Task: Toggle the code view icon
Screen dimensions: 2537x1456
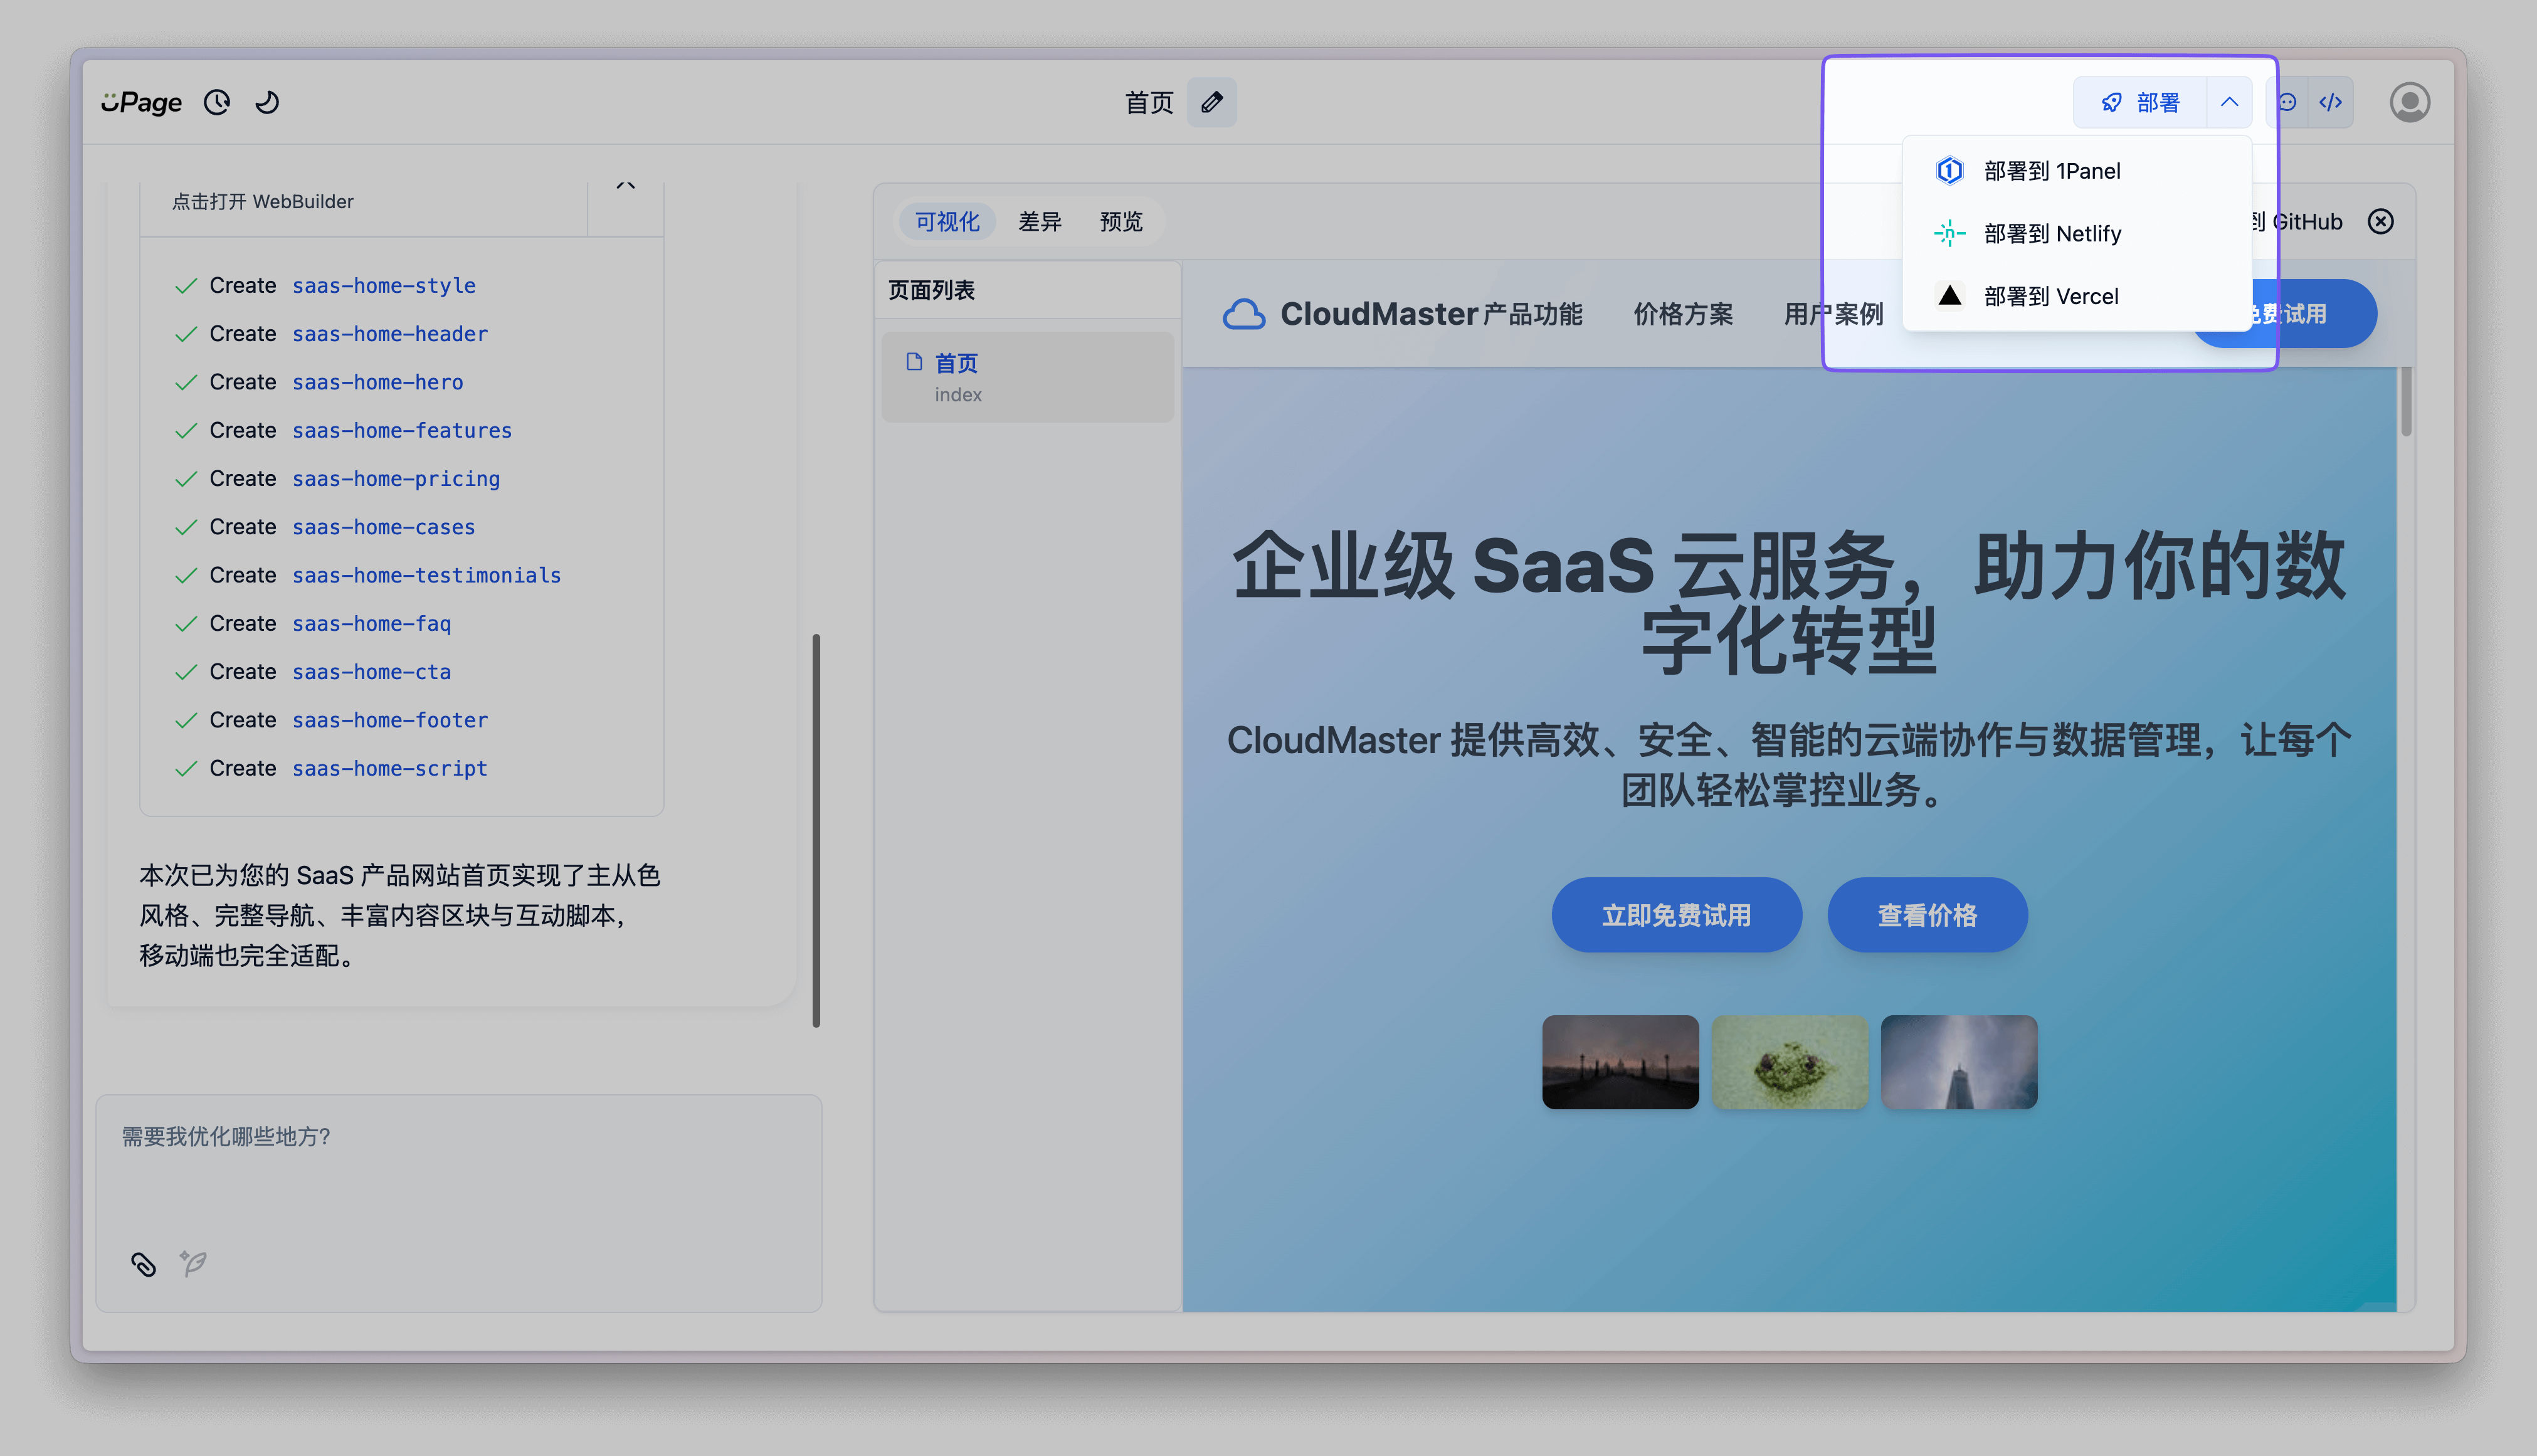Action: point(2331,102)
